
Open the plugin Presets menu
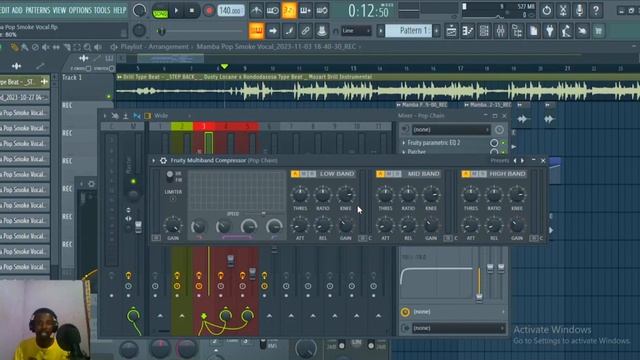(500, 160)
